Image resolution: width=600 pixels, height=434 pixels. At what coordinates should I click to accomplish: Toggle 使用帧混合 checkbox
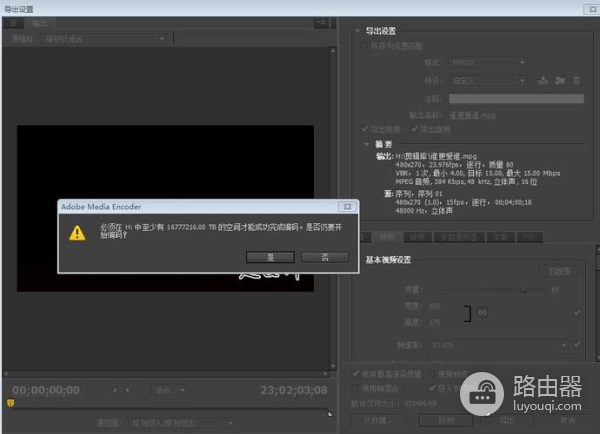(355, 388)
